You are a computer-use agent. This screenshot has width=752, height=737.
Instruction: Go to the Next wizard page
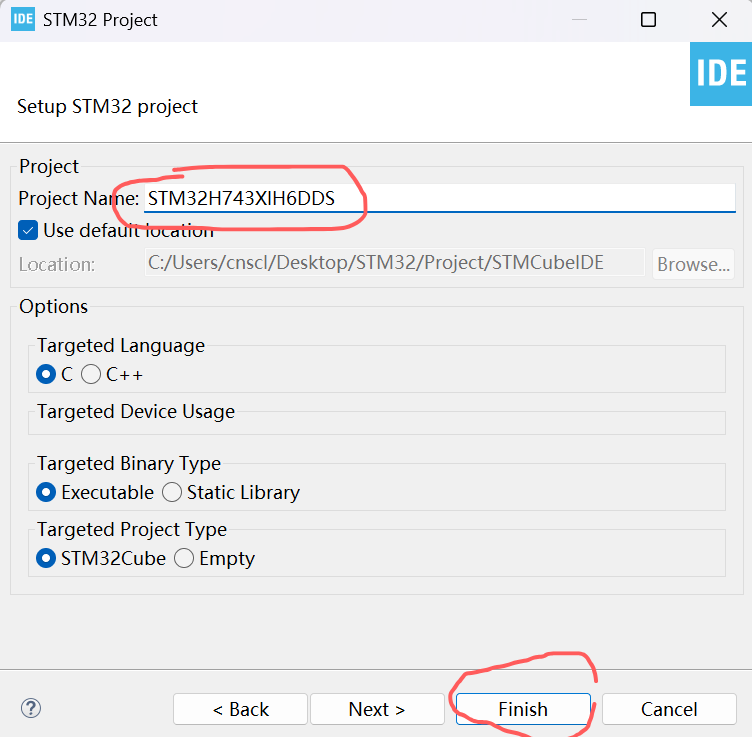coord(377,709)
